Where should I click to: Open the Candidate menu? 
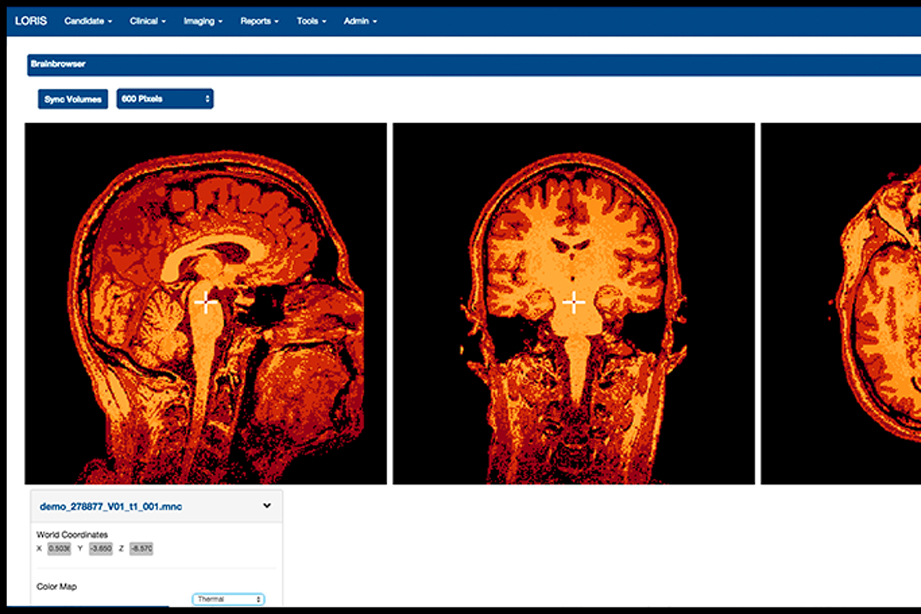[x=88, y=21]
